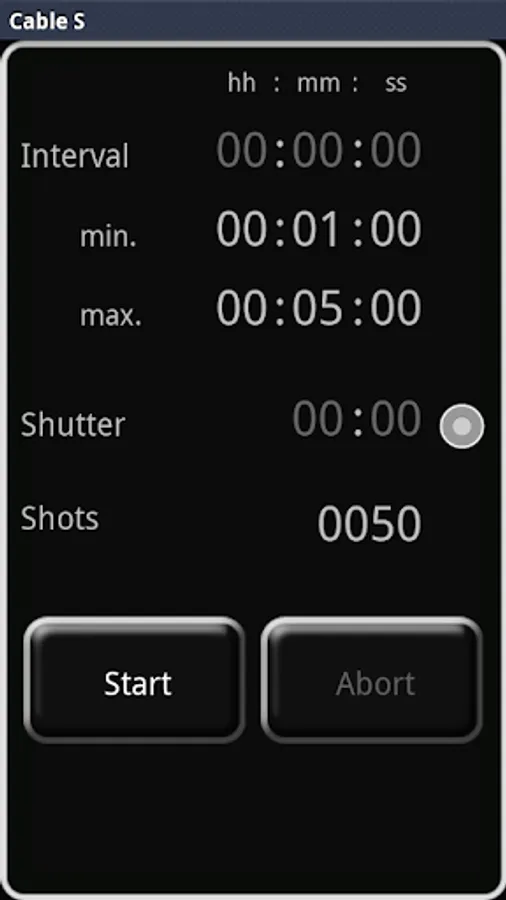This screenshot has height=900, width=506.
Task: Edit the Shots count 0050
Action: click(369, 523)
